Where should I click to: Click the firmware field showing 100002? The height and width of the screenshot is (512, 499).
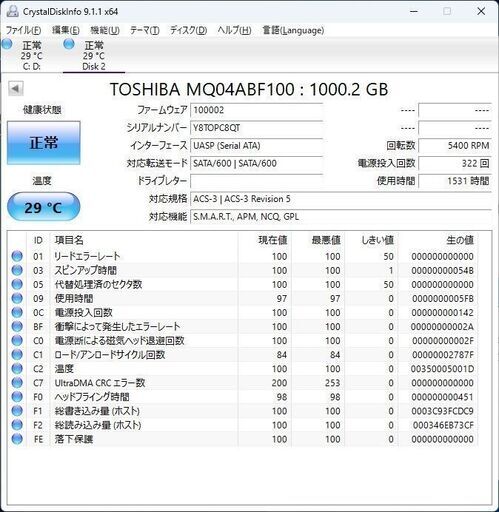[256, 110]
